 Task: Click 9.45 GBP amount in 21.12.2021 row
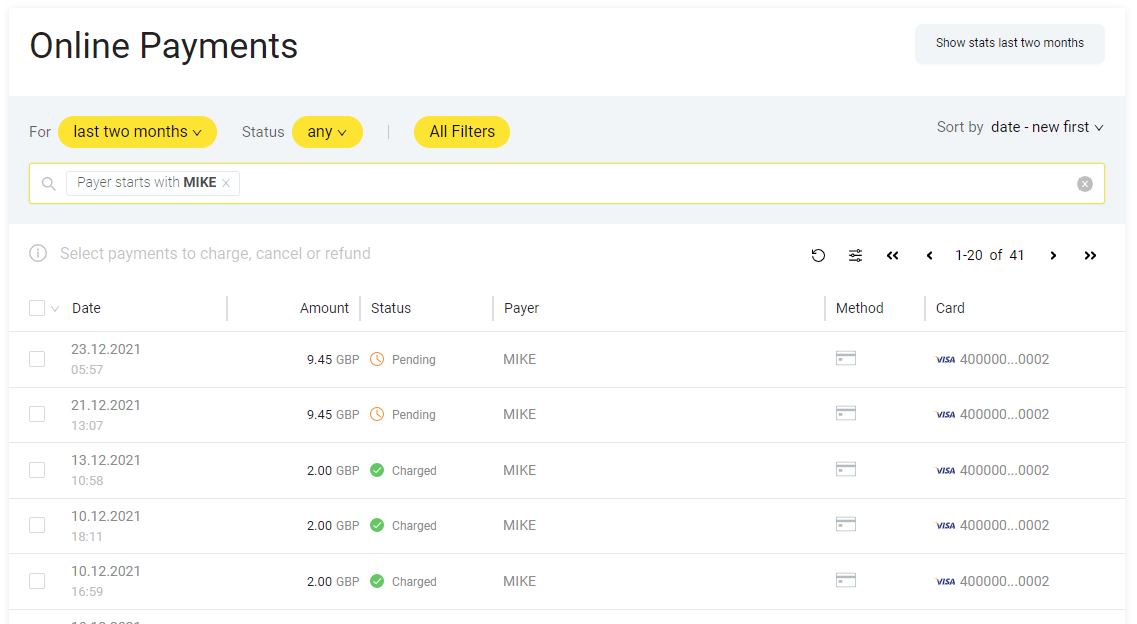[x=333, y=415]
